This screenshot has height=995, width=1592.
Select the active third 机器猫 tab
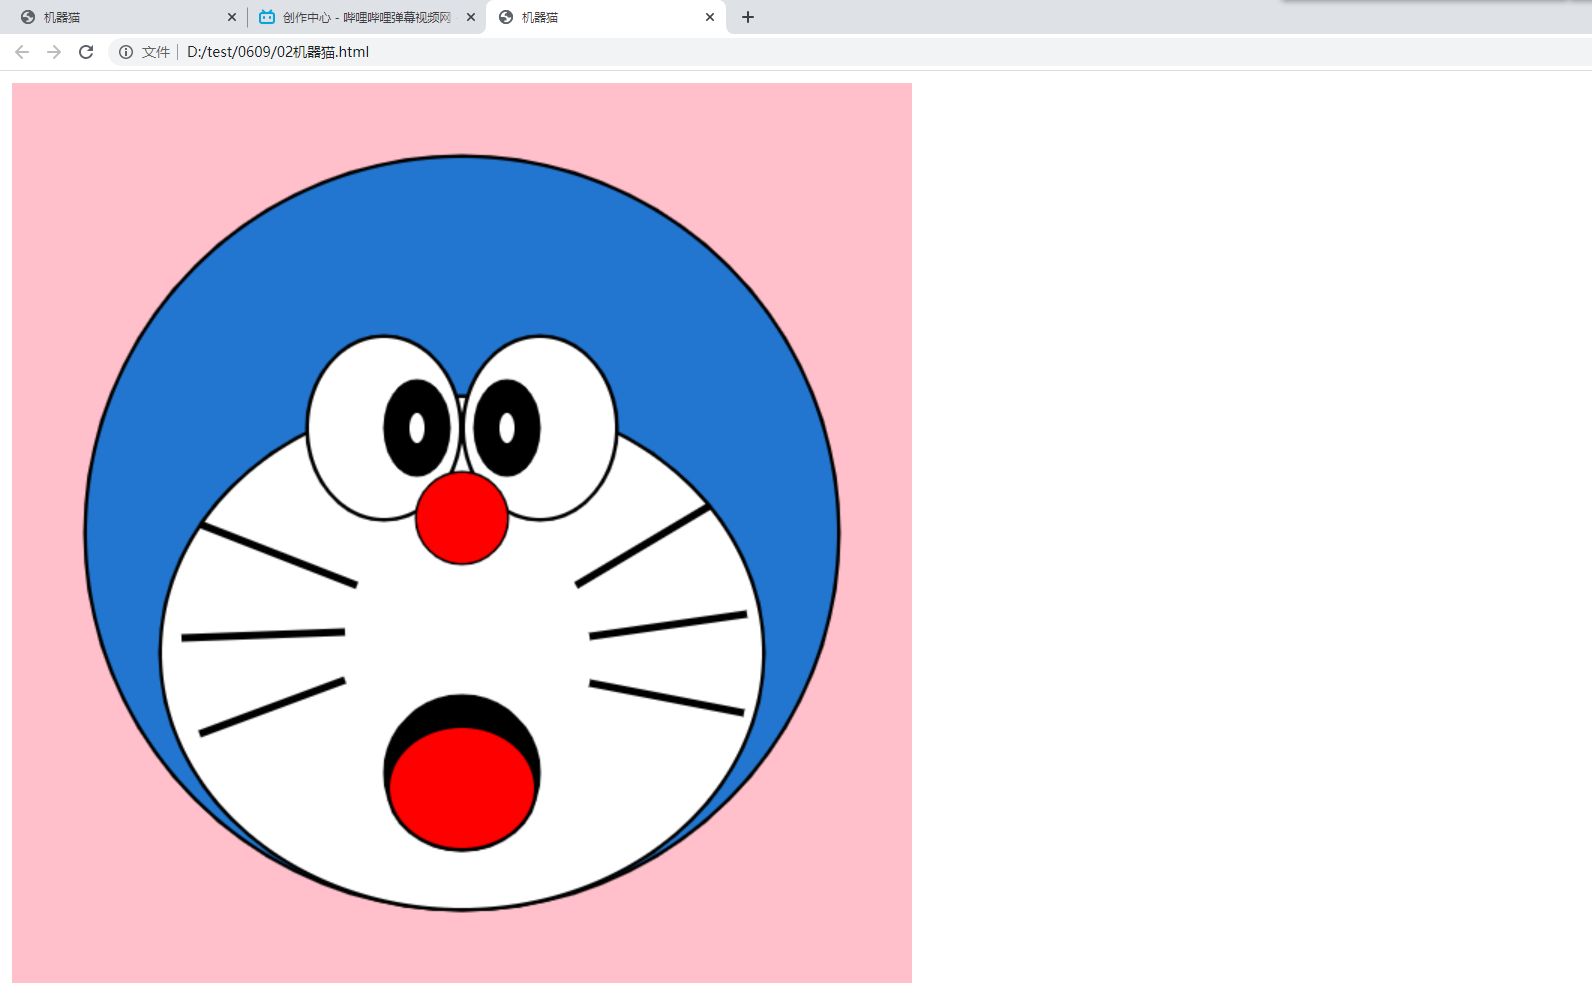tap(606, 17)
